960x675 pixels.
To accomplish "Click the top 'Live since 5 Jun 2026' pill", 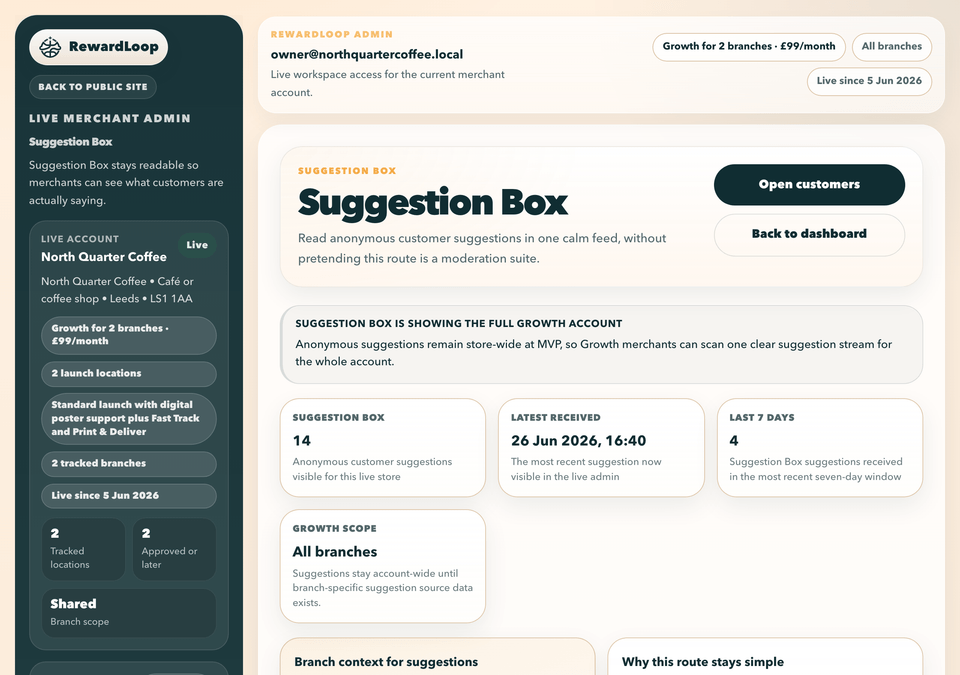I will coord(869,81).
